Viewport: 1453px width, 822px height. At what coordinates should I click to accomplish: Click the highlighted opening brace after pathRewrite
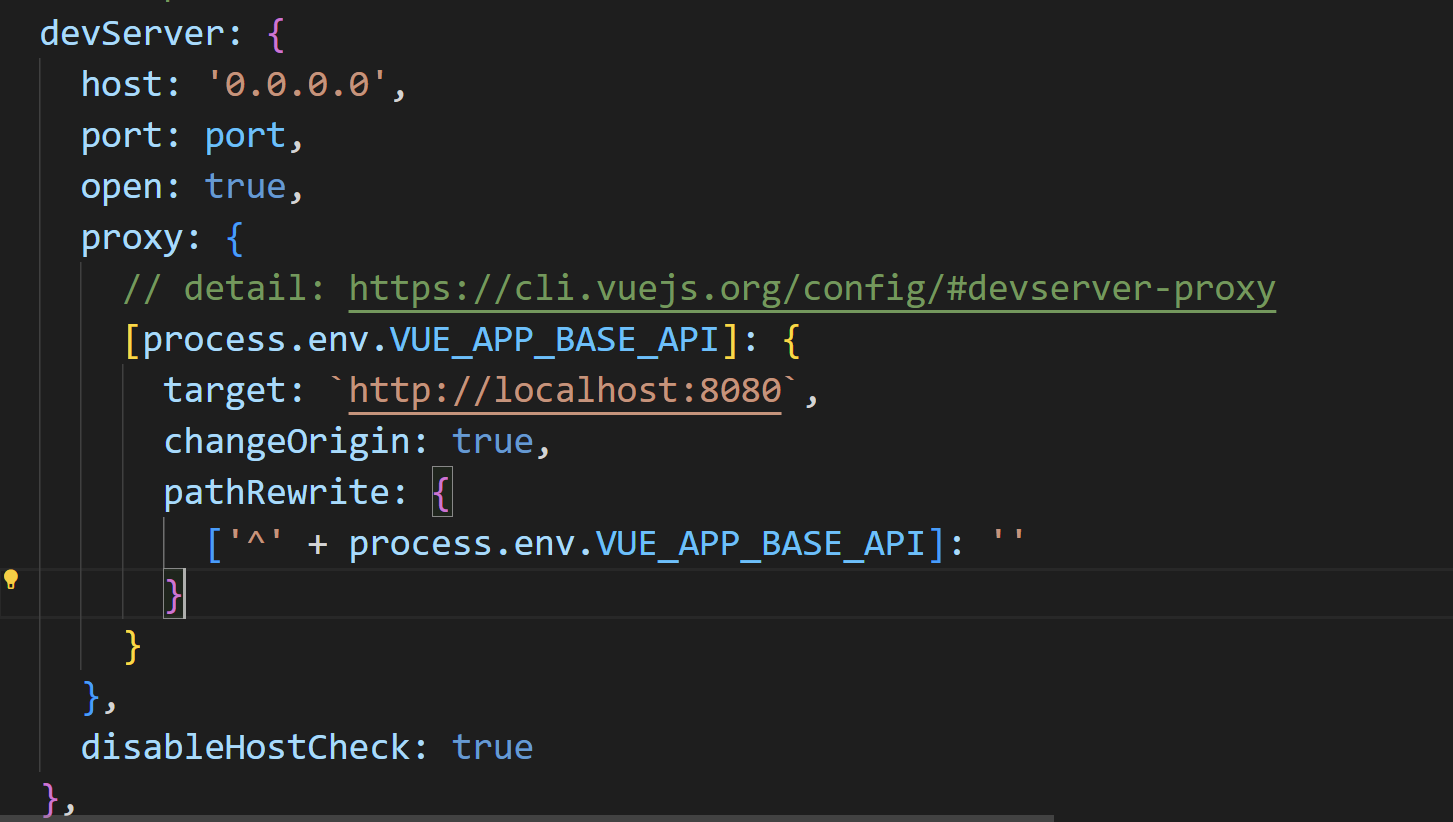pyautogui.click(x=442, y=493)
